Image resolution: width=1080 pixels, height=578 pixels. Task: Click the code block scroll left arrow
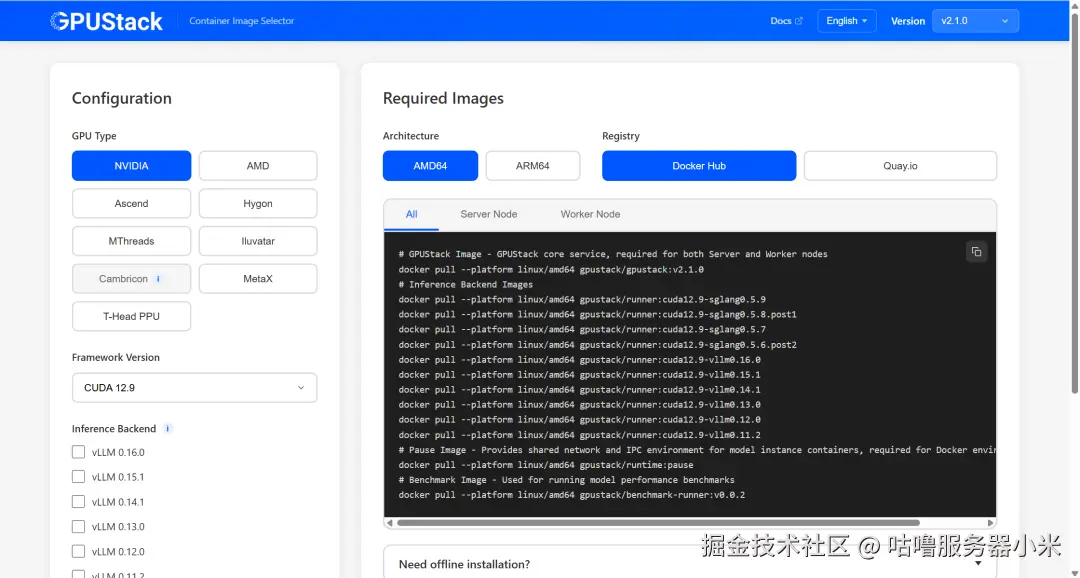(390, 523)
